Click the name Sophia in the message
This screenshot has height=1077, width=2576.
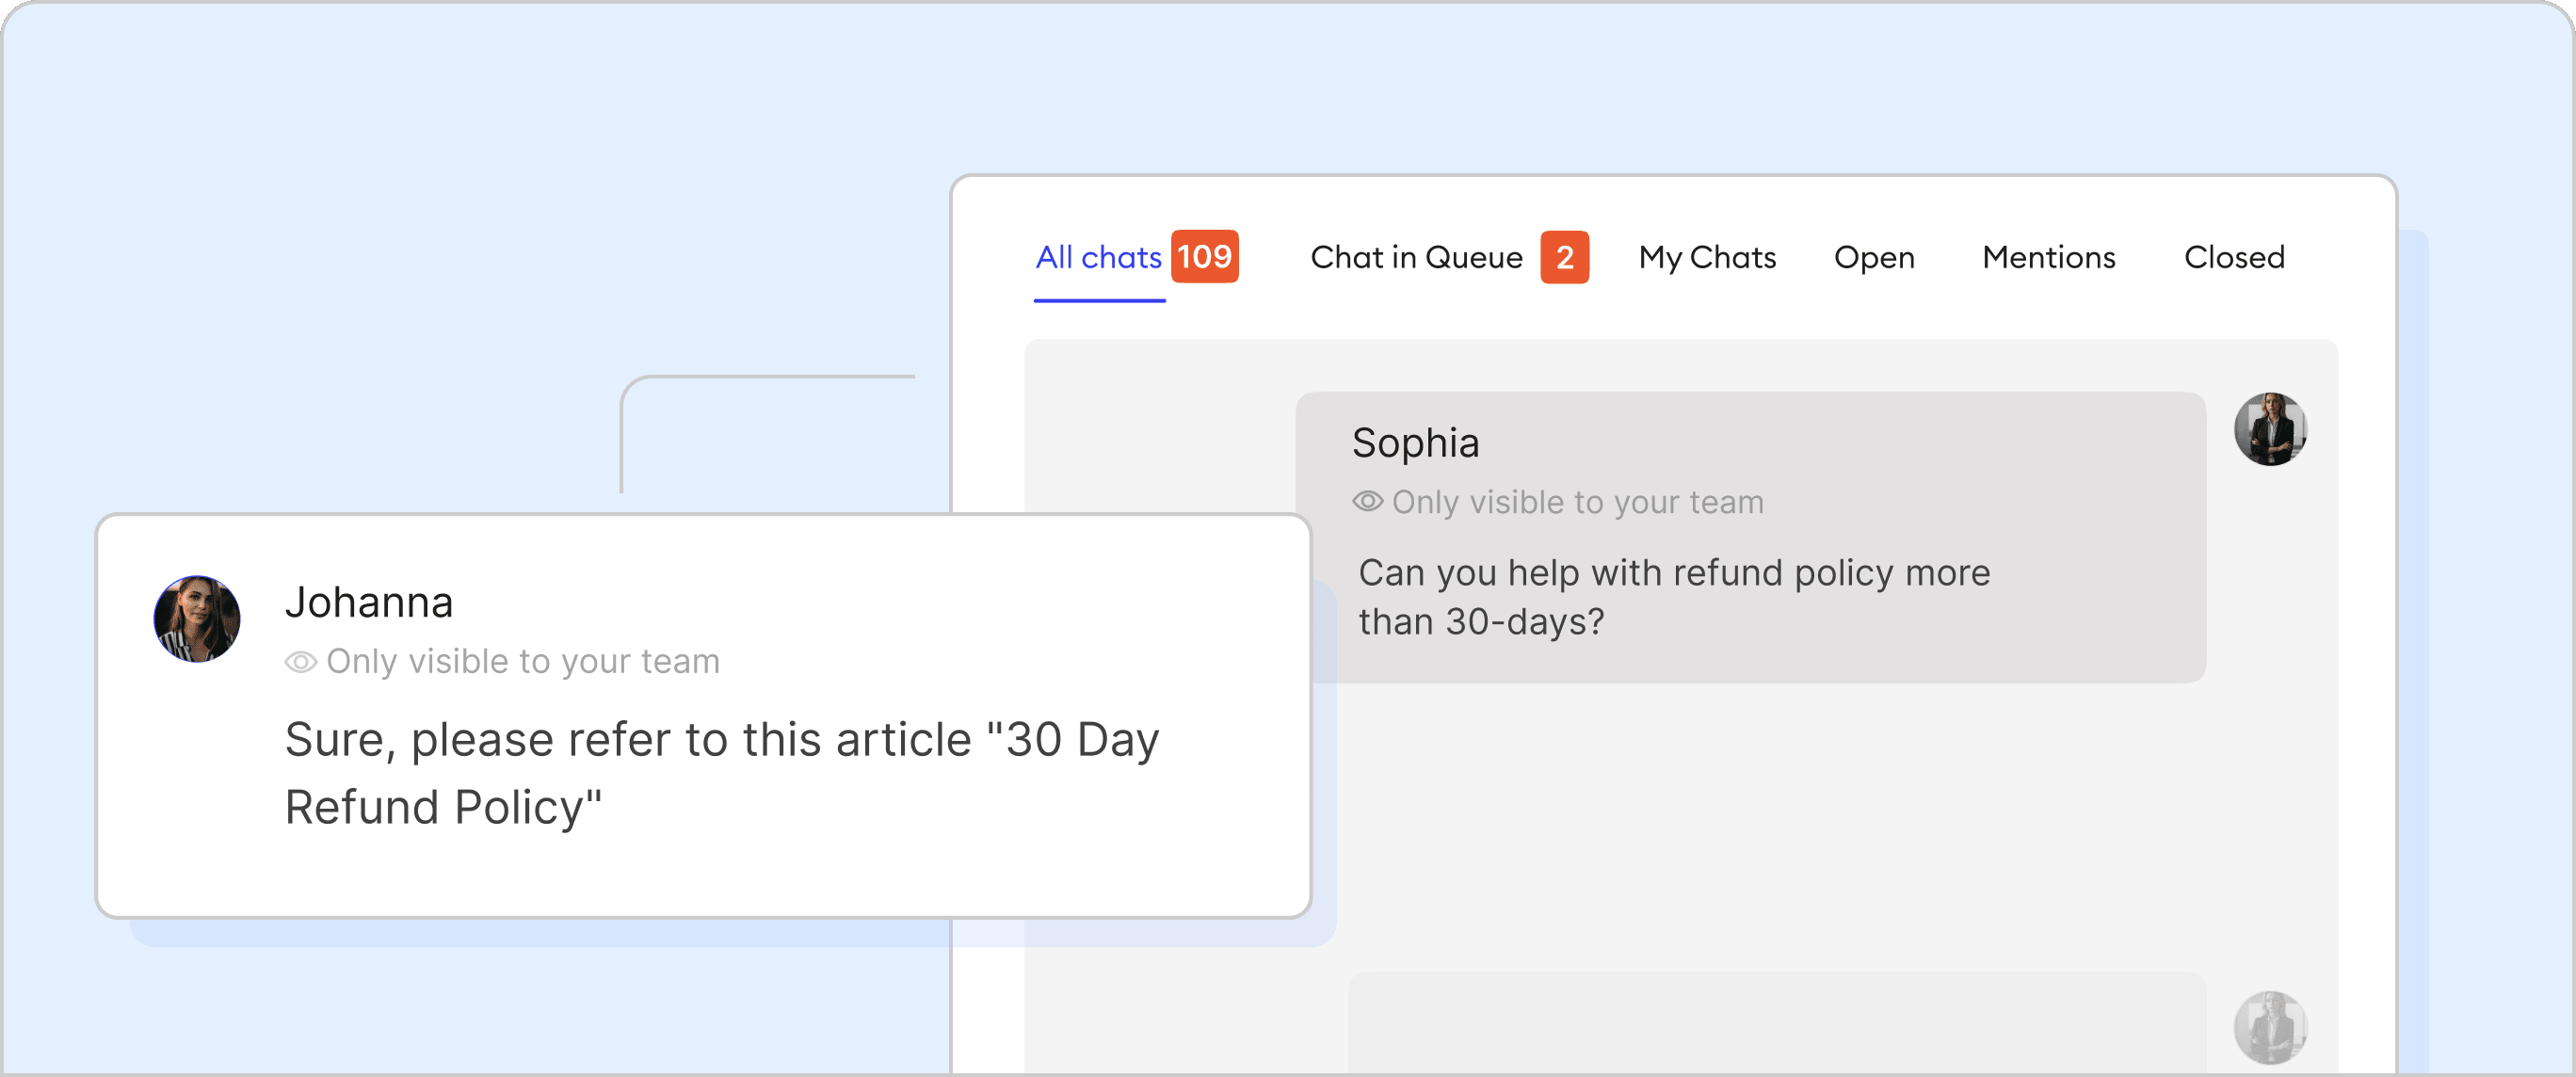point(1415,443)
